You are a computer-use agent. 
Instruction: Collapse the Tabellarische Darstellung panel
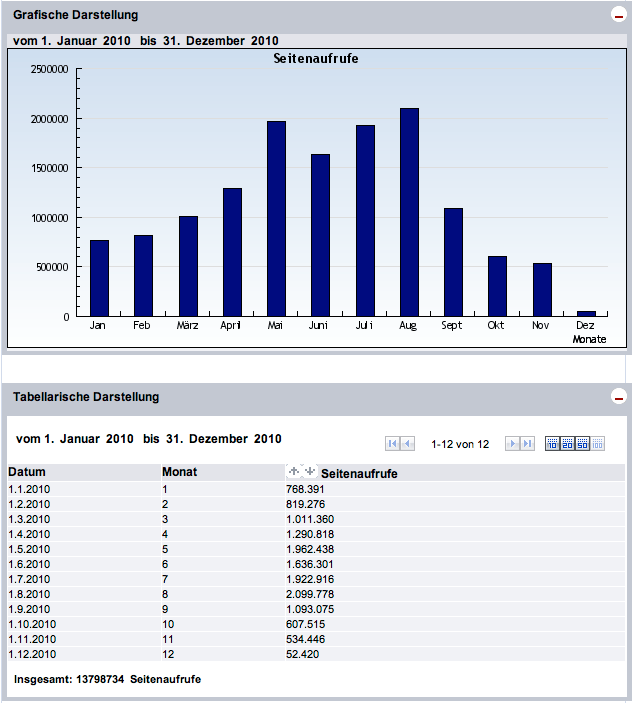click(617, 397)
